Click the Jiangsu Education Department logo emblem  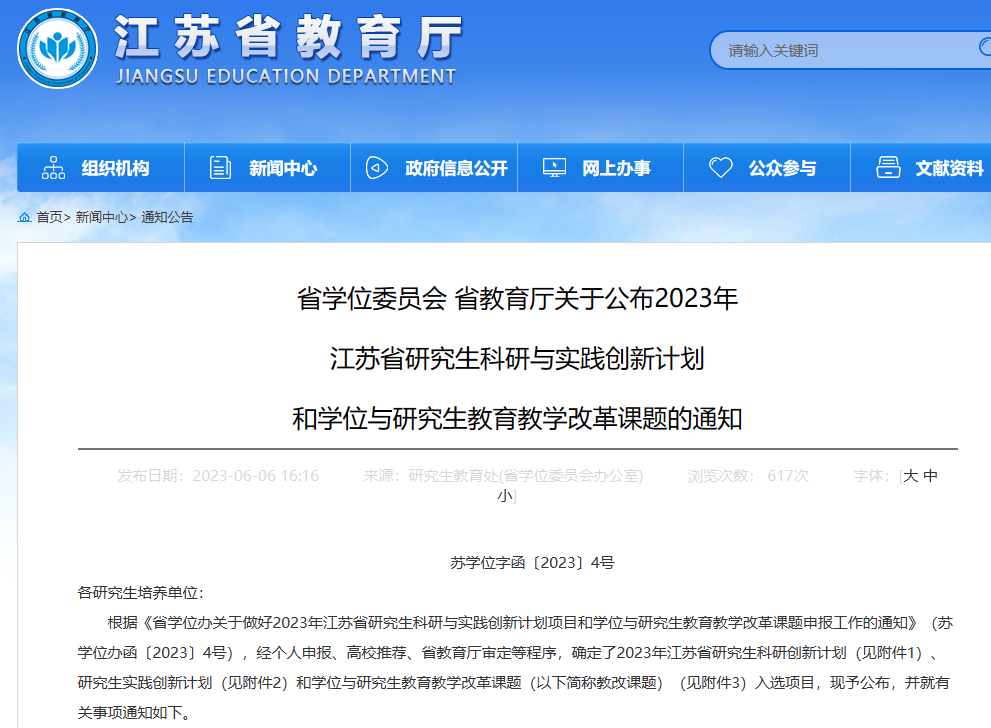(57, 48)
